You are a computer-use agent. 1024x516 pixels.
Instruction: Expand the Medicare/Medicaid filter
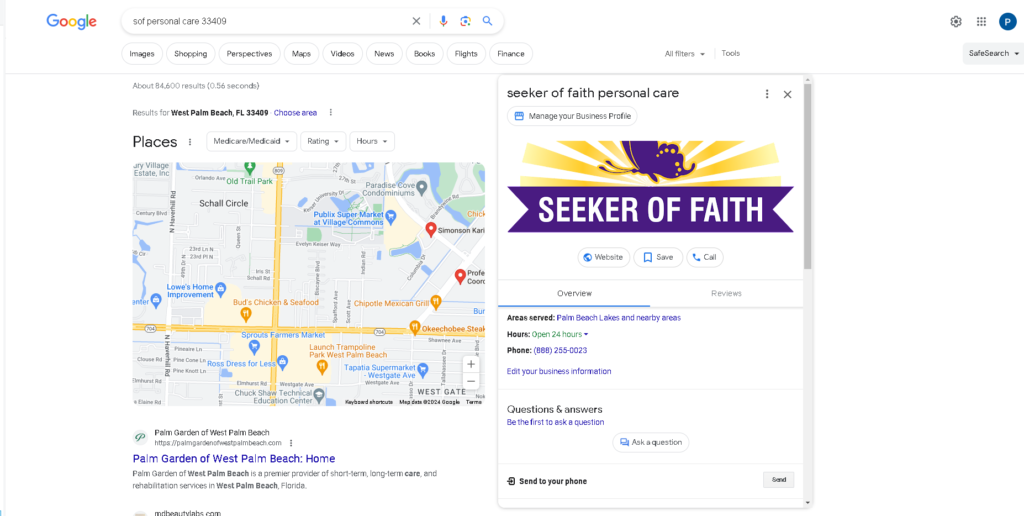tap(253, 141)
